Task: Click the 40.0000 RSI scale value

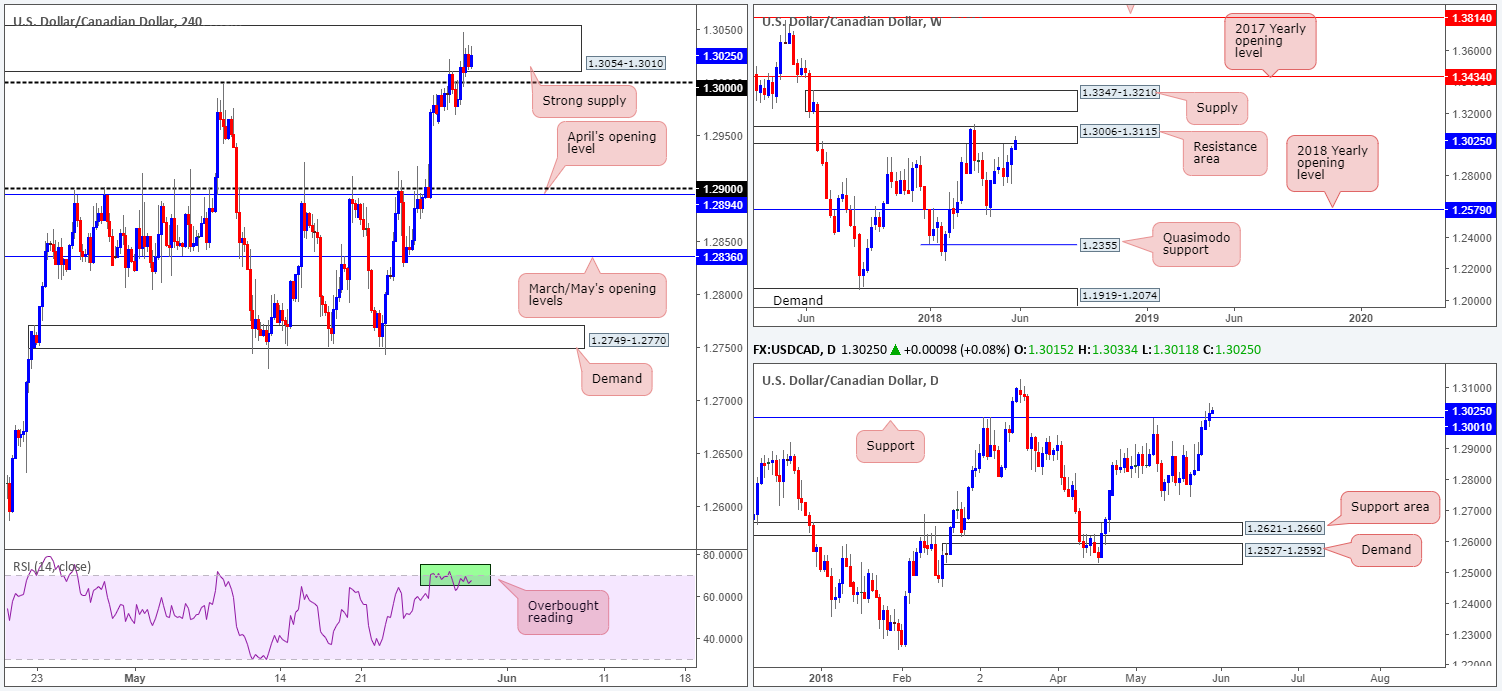Action: pos(723,638)
